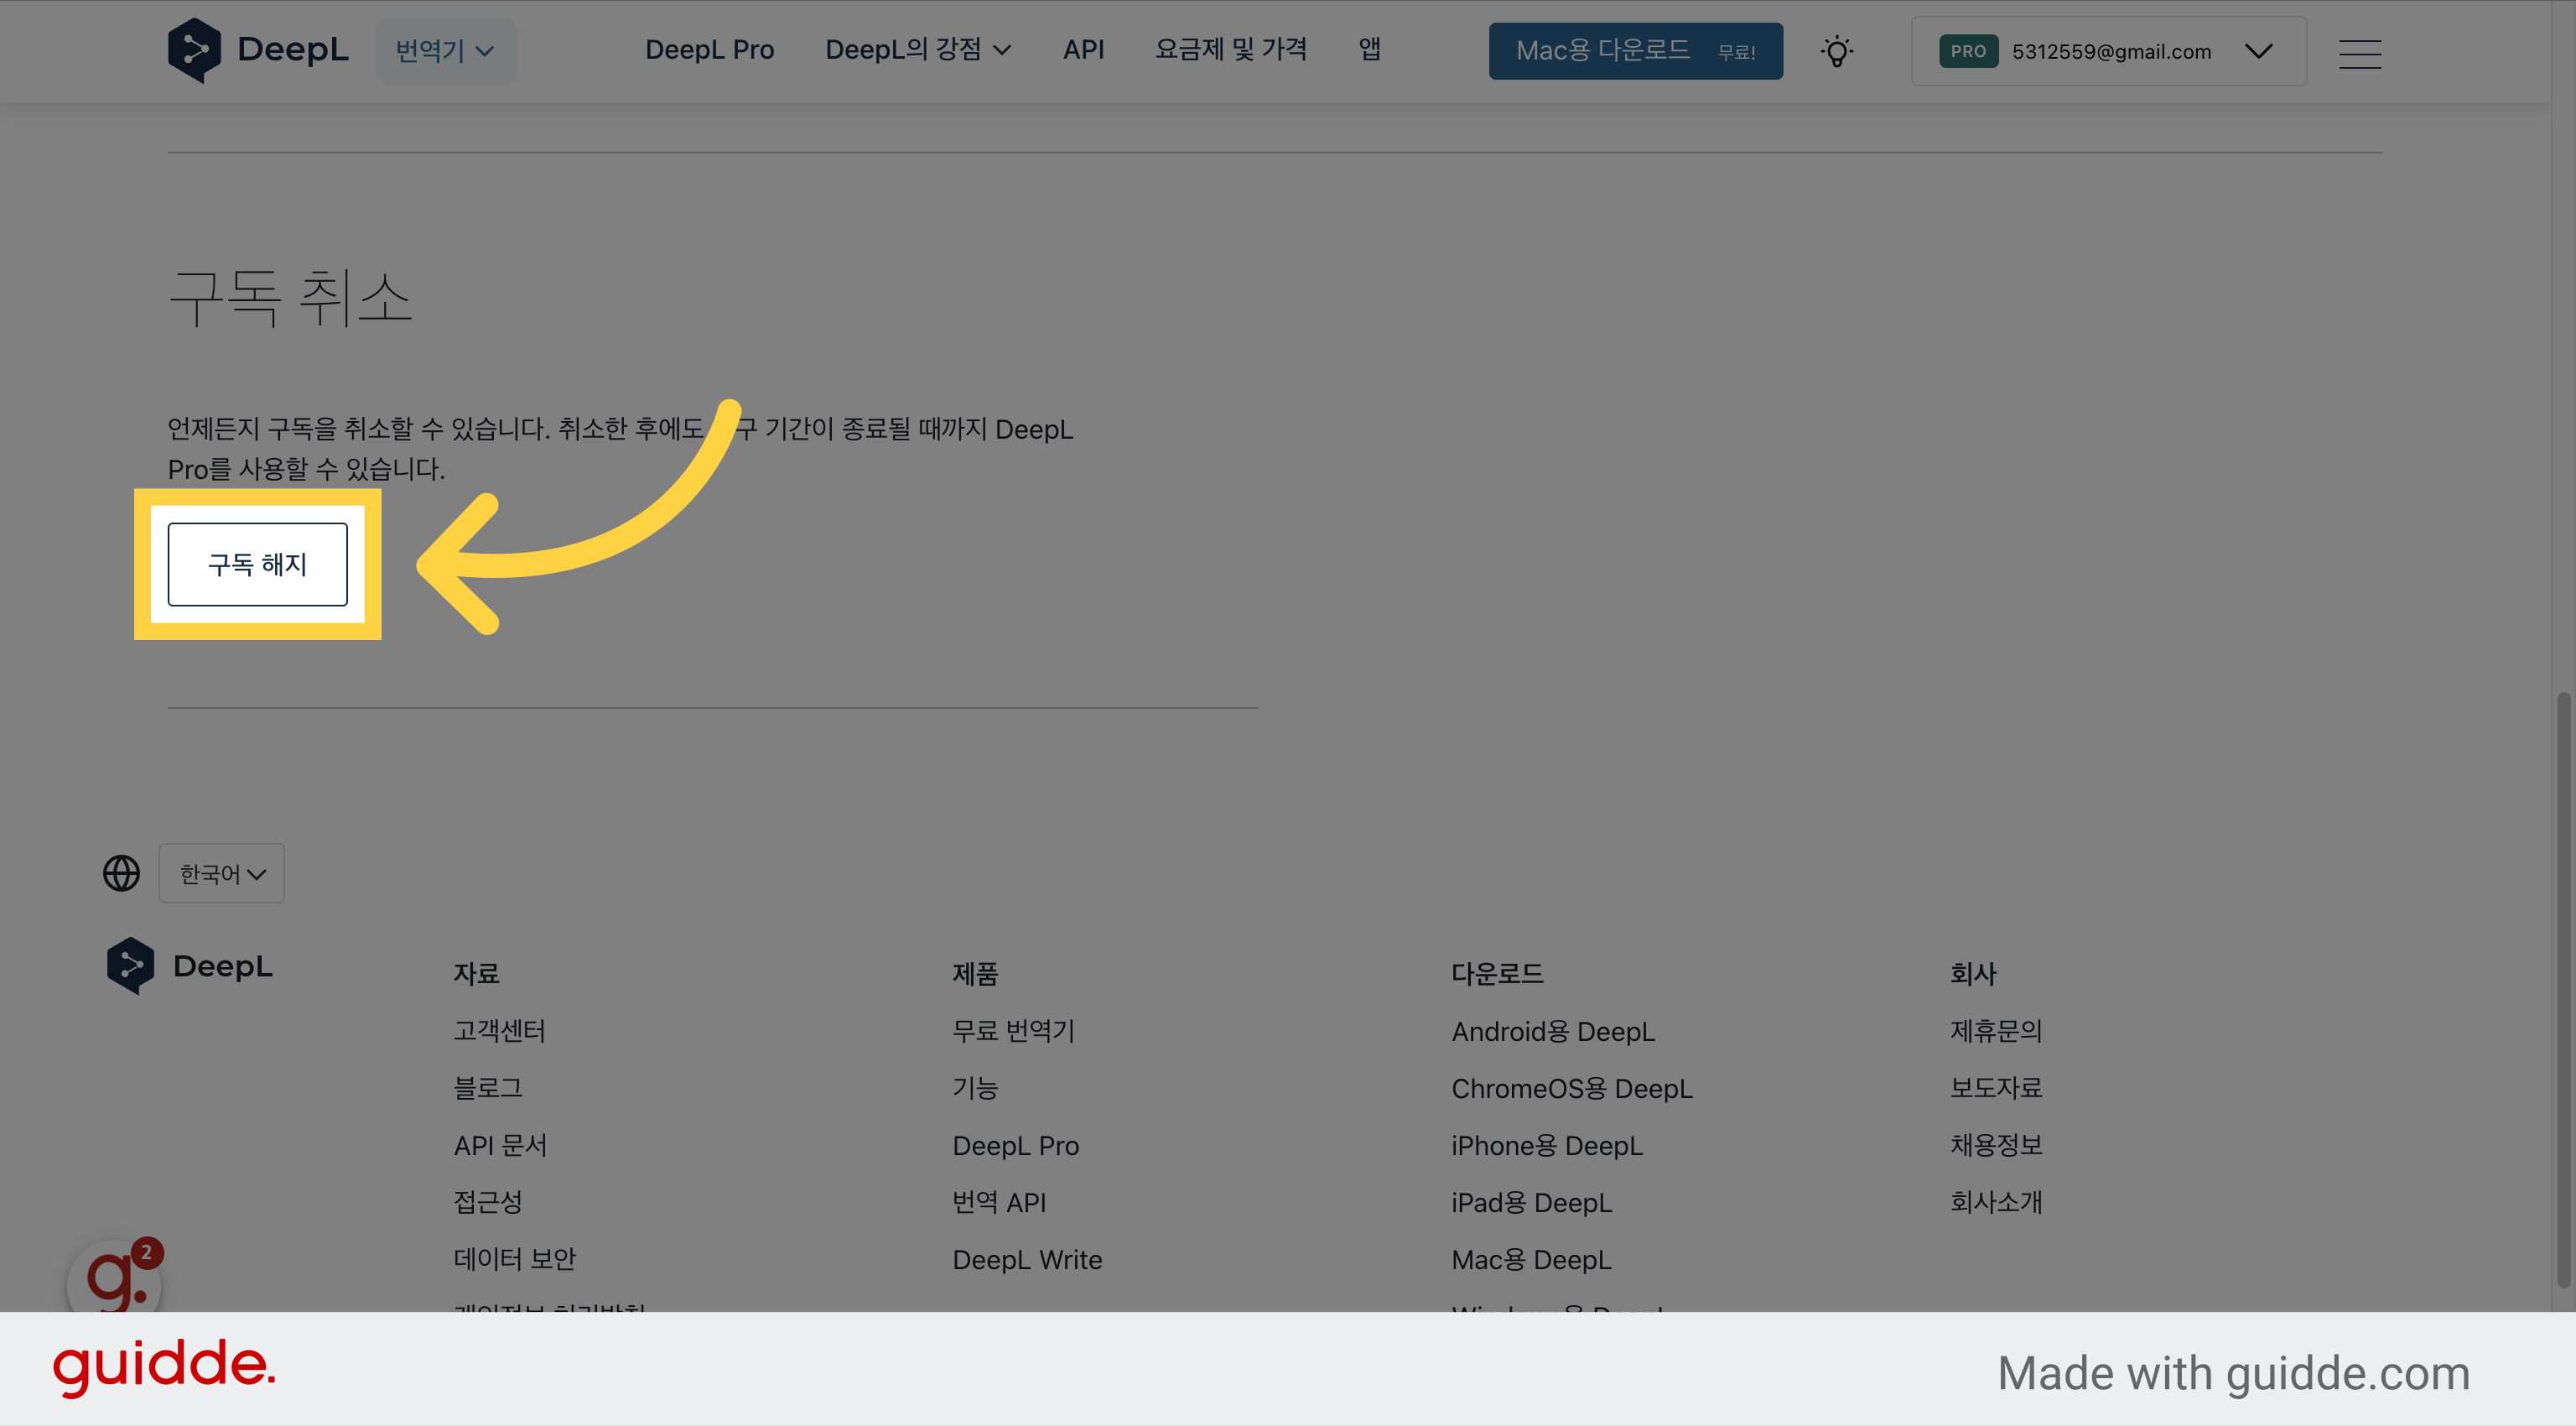Open DeepL Write footer link
The image size is (2576, 1426).
(x=1027, y=1259)
